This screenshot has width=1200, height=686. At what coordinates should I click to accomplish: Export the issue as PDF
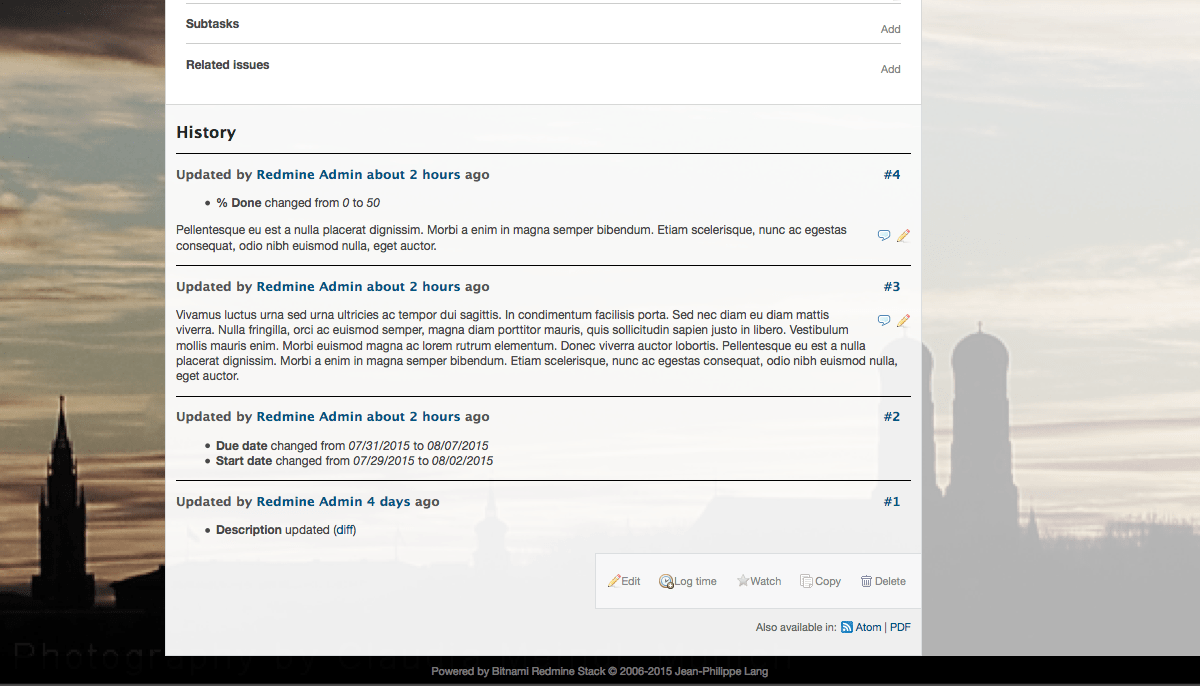click(x=900, y=628)
